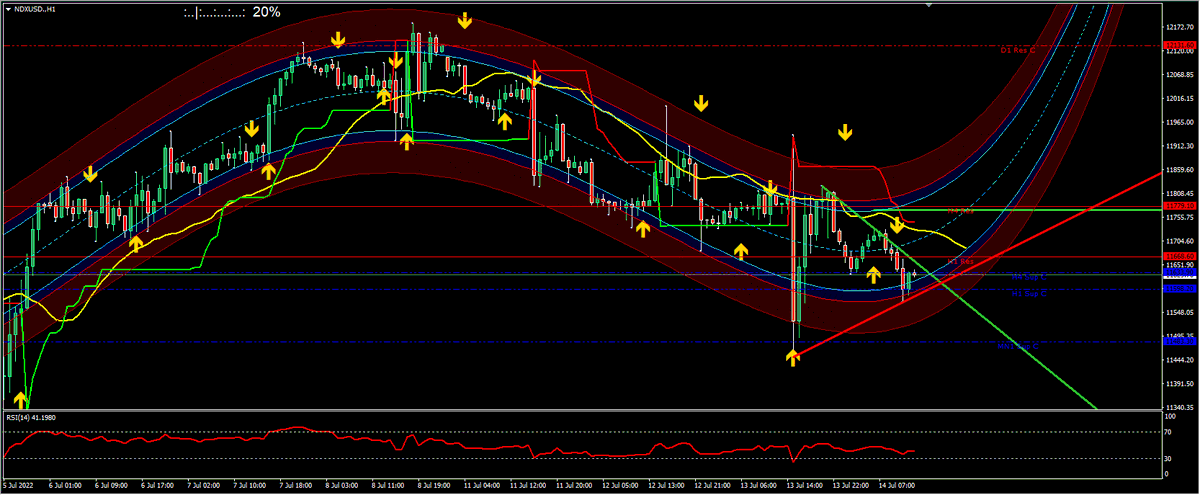Screen dimensions: 1200x495
Task: Click the 11 Jul 20:00 time label
Action: click(574, 484)
